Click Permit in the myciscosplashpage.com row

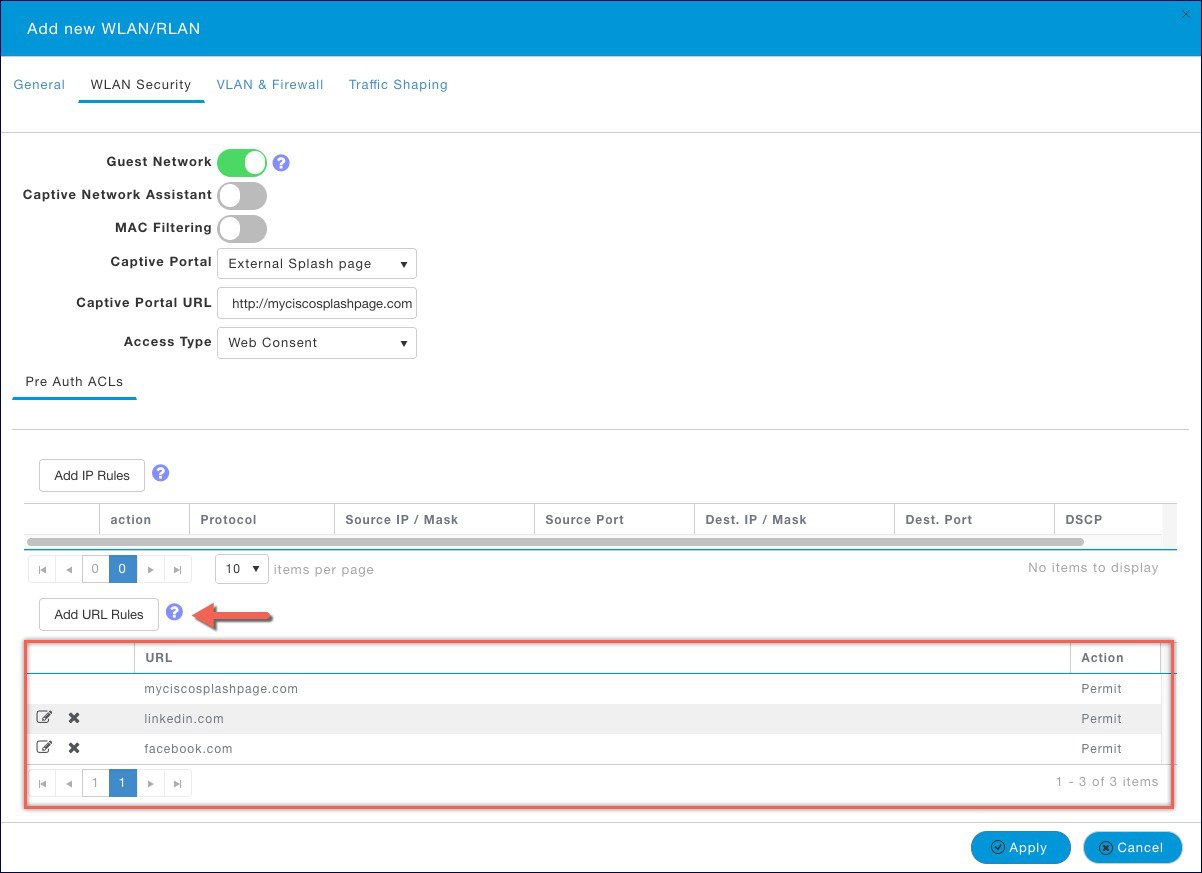1101,689
